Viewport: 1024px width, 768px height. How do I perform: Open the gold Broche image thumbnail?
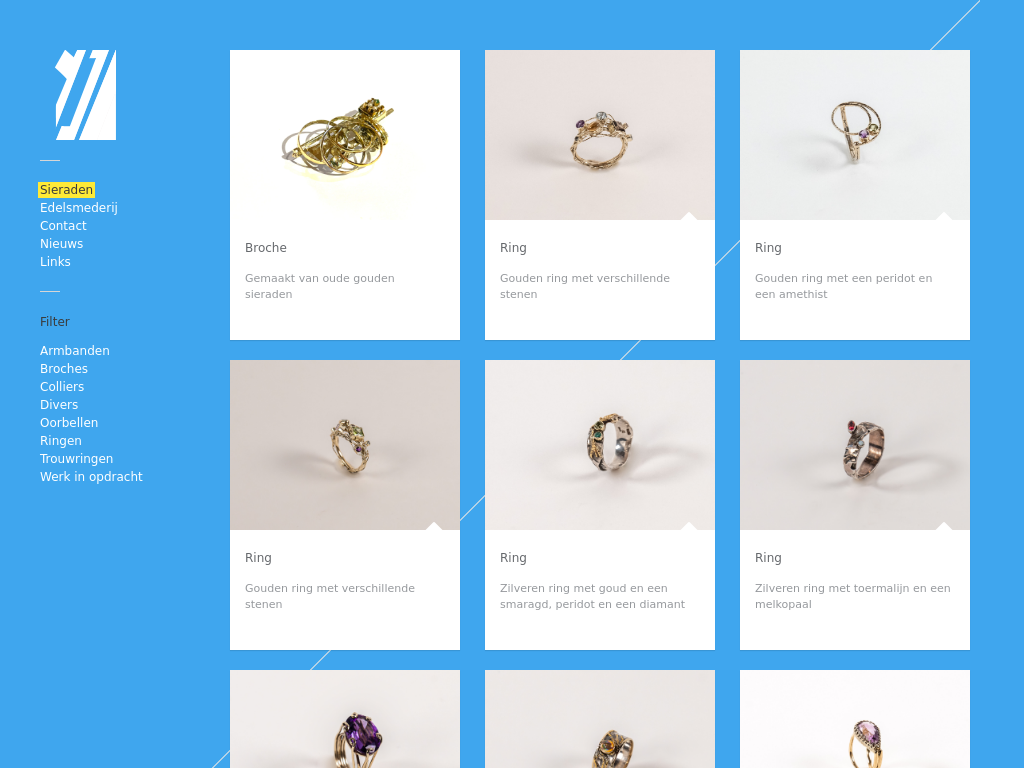point(345,135)
